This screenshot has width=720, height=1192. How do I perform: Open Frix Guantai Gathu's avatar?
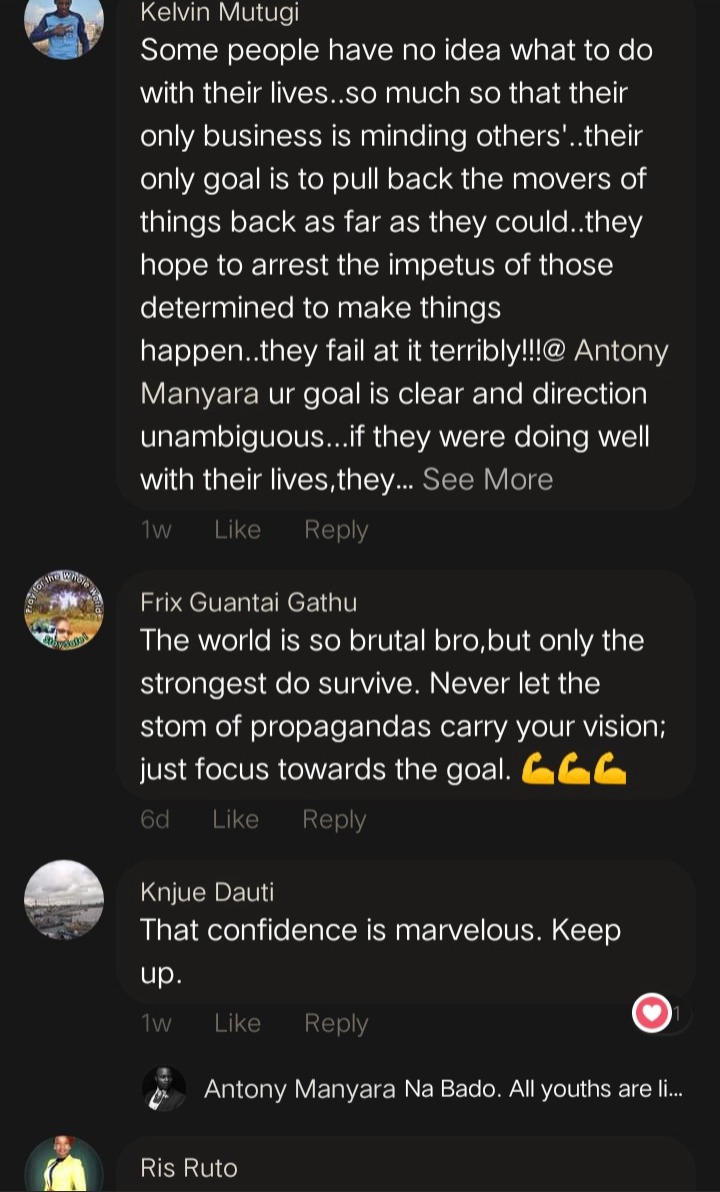click(64, 610)
